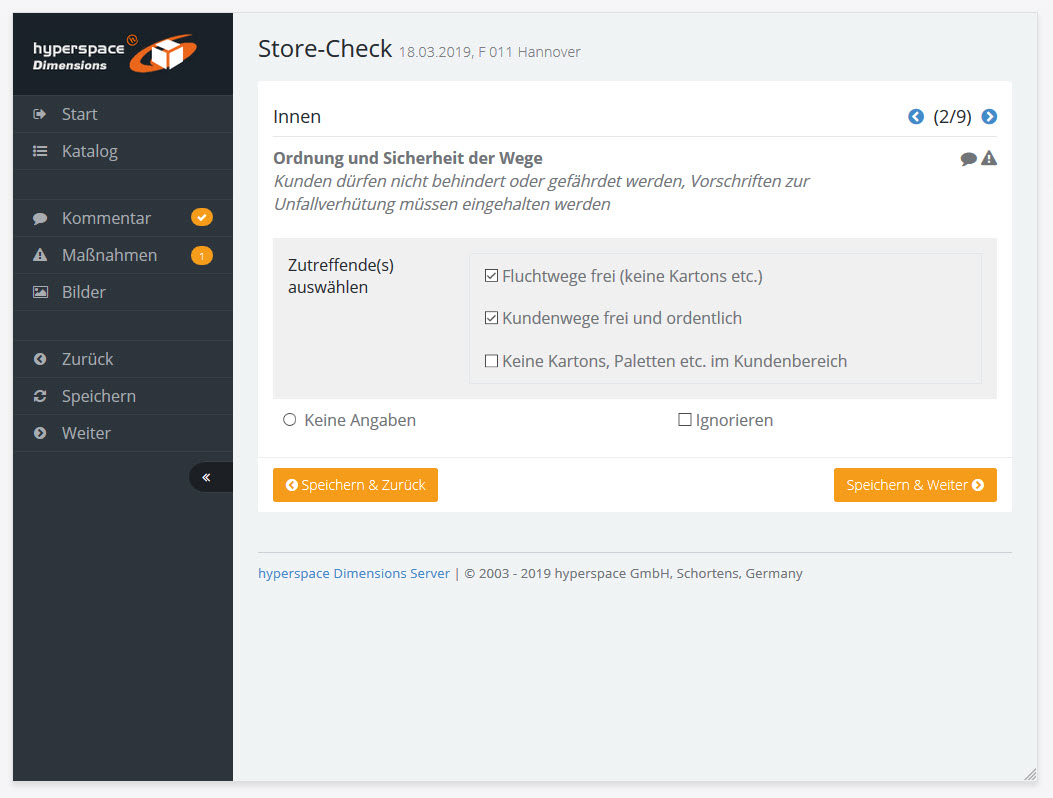Viewport: 1053px width, 798px height.
Task: Open the Start menu item
Action: point(79,114)
